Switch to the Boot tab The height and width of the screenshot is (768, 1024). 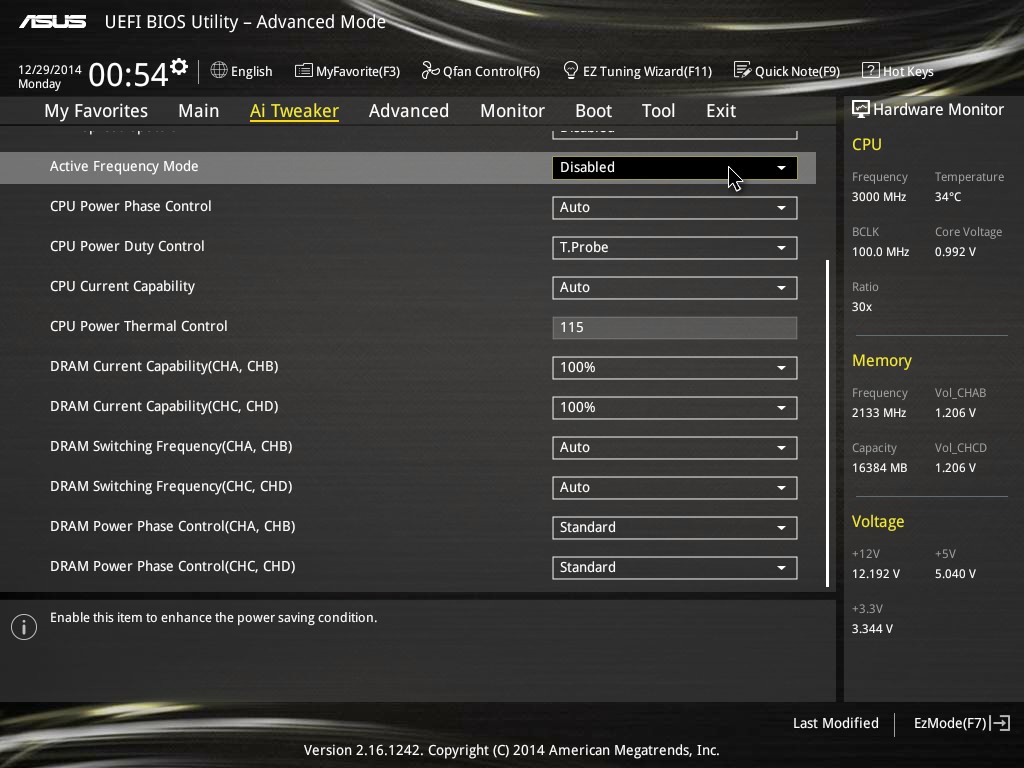point(593,111)
